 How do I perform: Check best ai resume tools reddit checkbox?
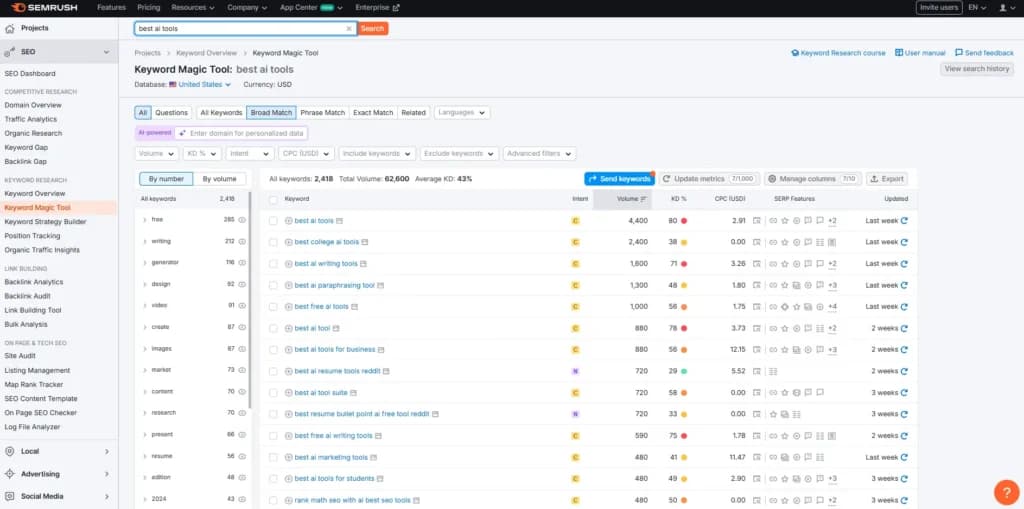point(273,371)
